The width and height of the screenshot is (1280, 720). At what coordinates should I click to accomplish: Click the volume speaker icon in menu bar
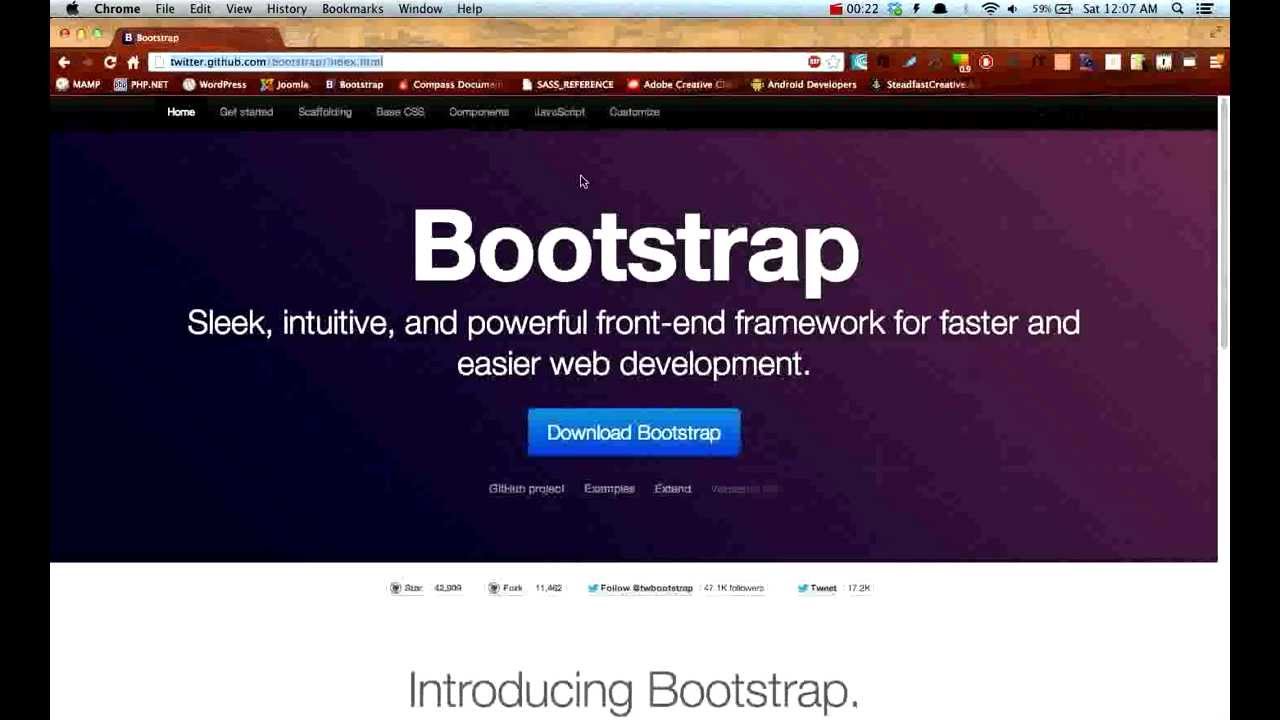(1013, 9)
